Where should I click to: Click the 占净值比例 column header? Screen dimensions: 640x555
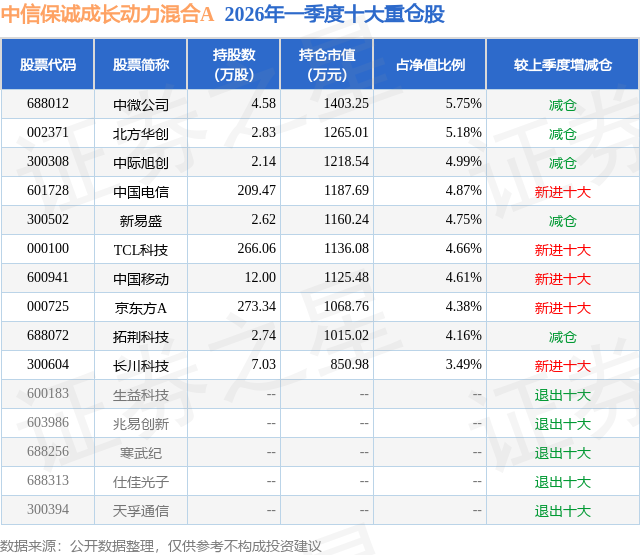click(x=430, y=64)
